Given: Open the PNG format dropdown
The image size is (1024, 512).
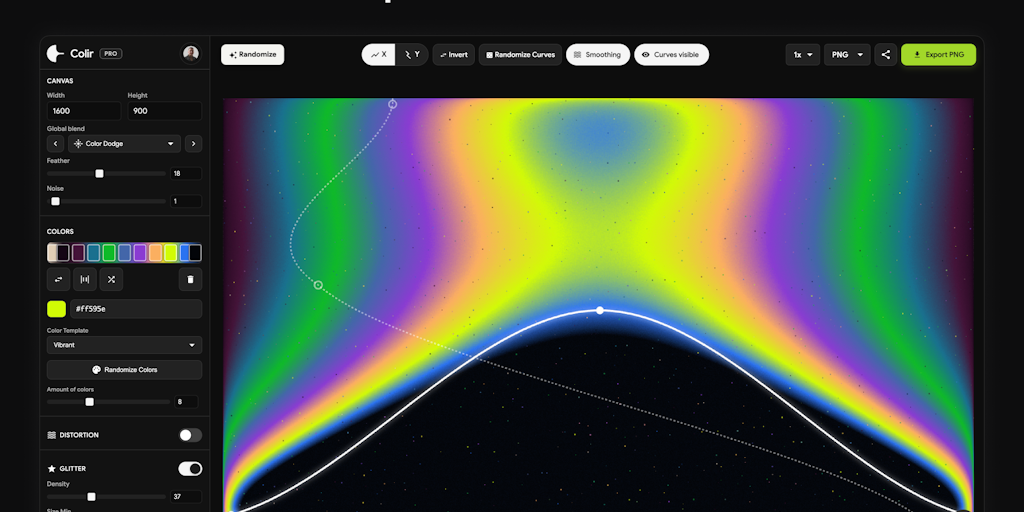Looking at the screenshot, I should (x=847, y=55).
